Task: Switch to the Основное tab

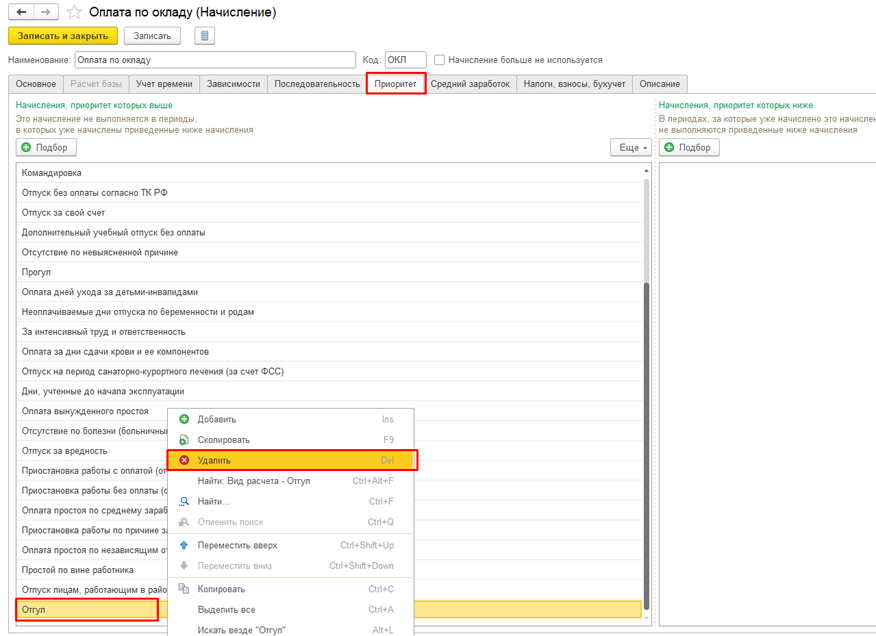Action: click(36, 84)
